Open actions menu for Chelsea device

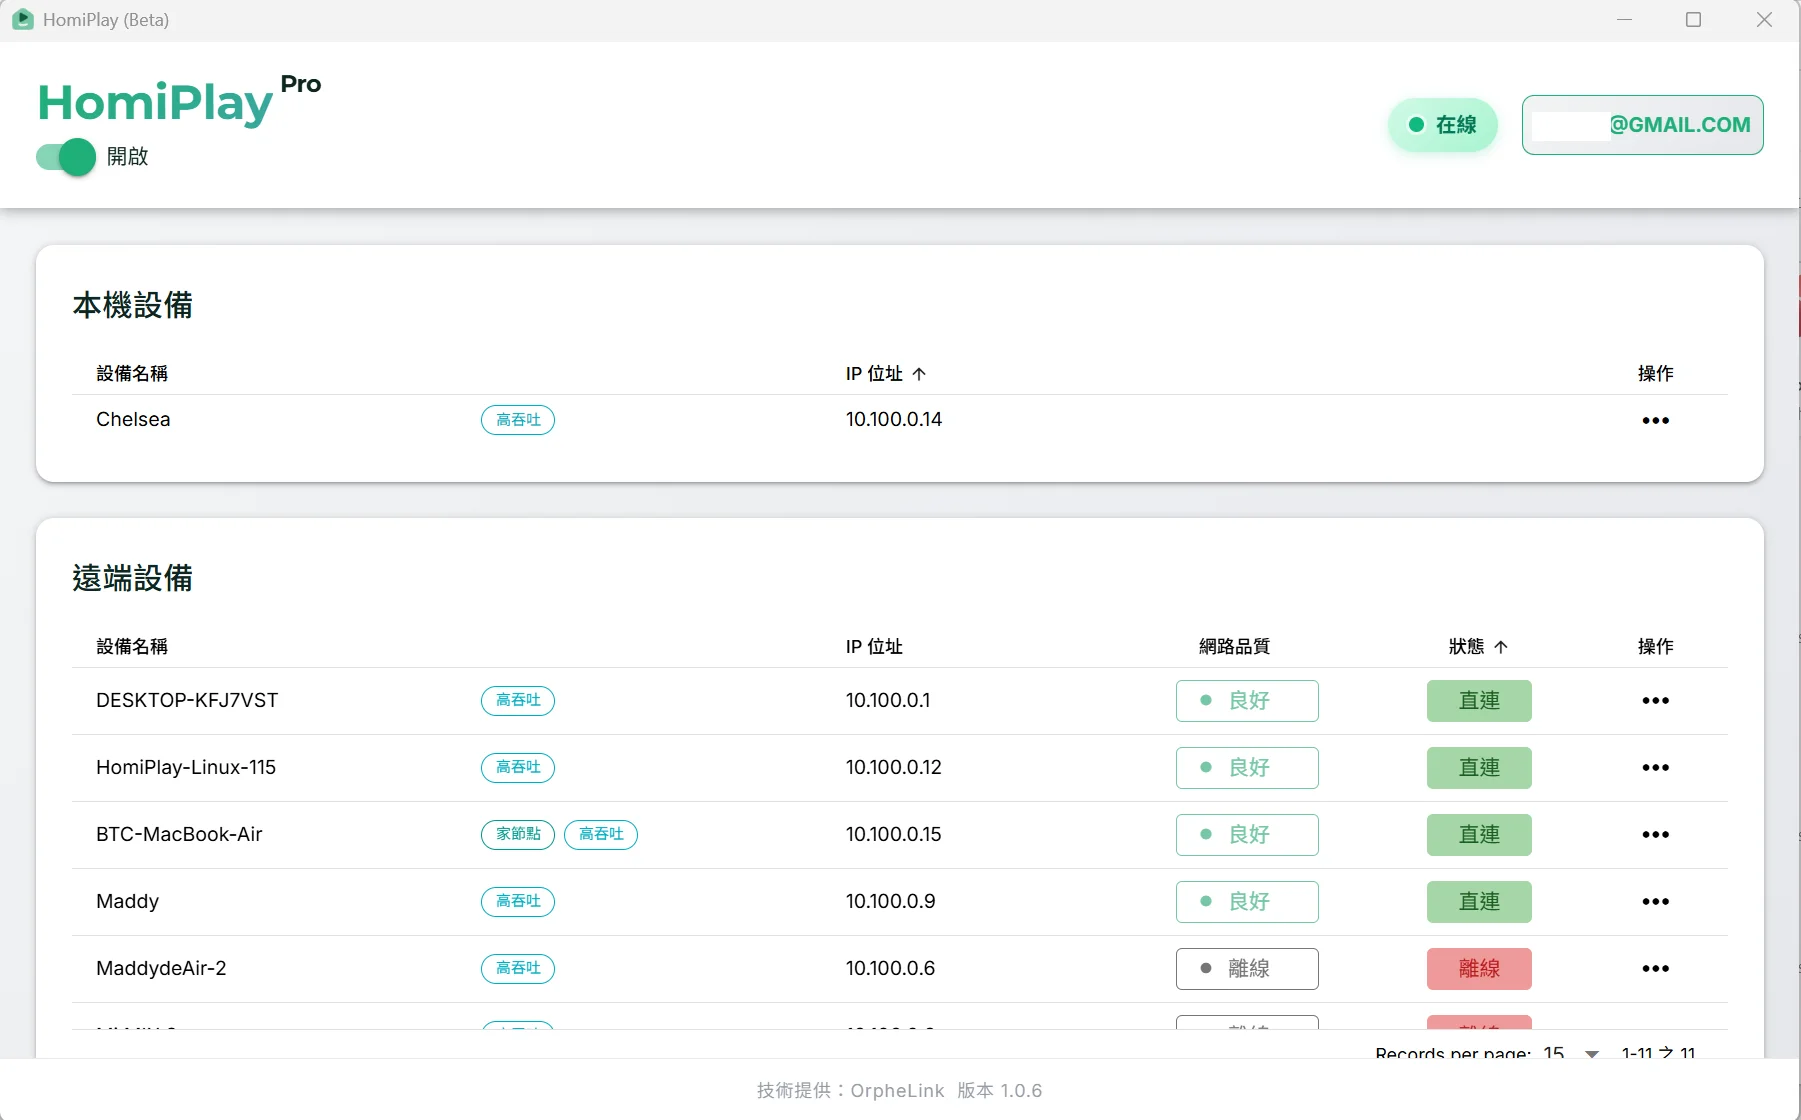(1655, 420)
